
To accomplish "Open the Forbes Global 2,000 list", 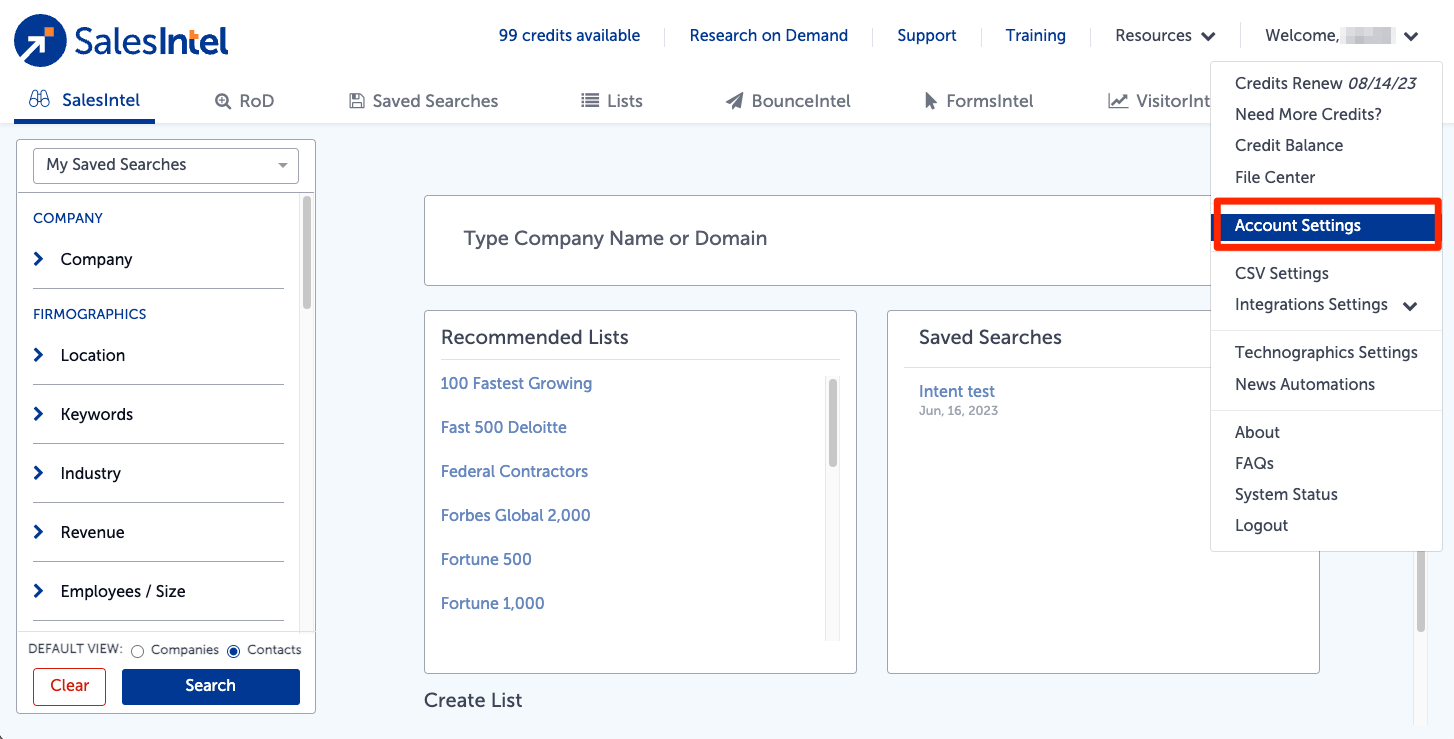I will click(516, 515).
